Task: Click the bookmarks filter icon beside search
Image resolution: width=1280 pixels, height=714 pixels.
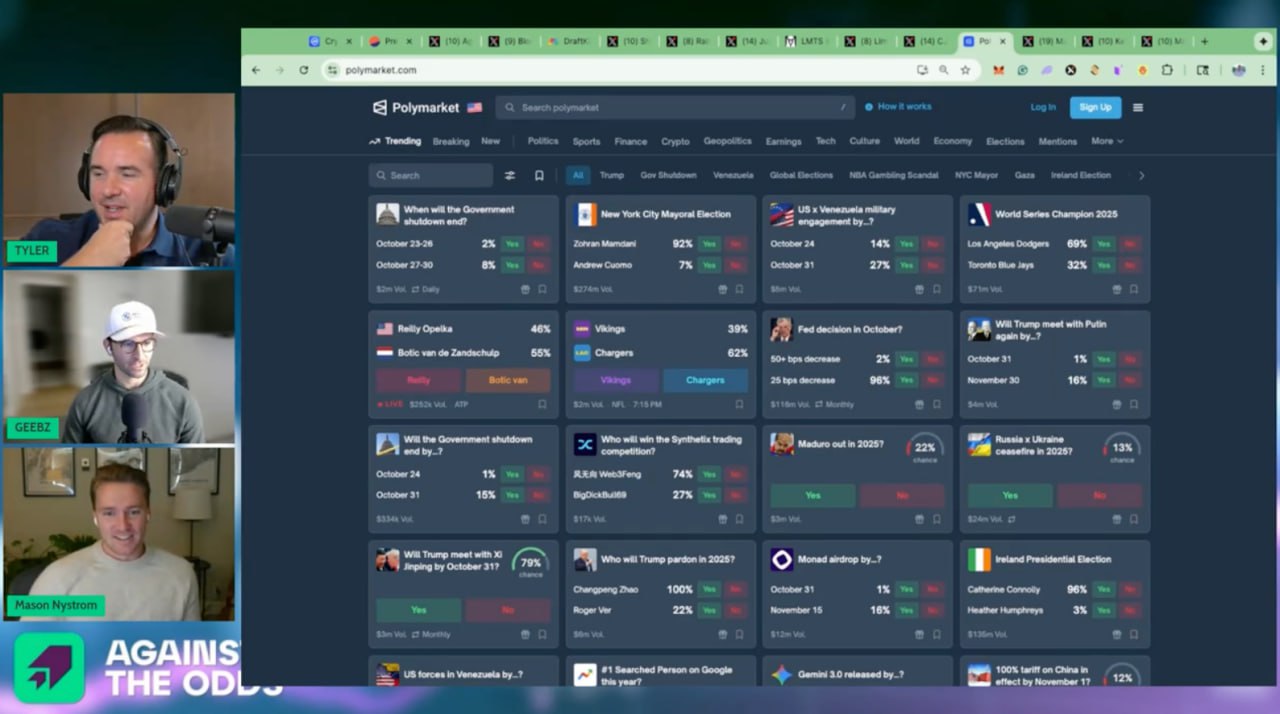Action: [539, 175]
